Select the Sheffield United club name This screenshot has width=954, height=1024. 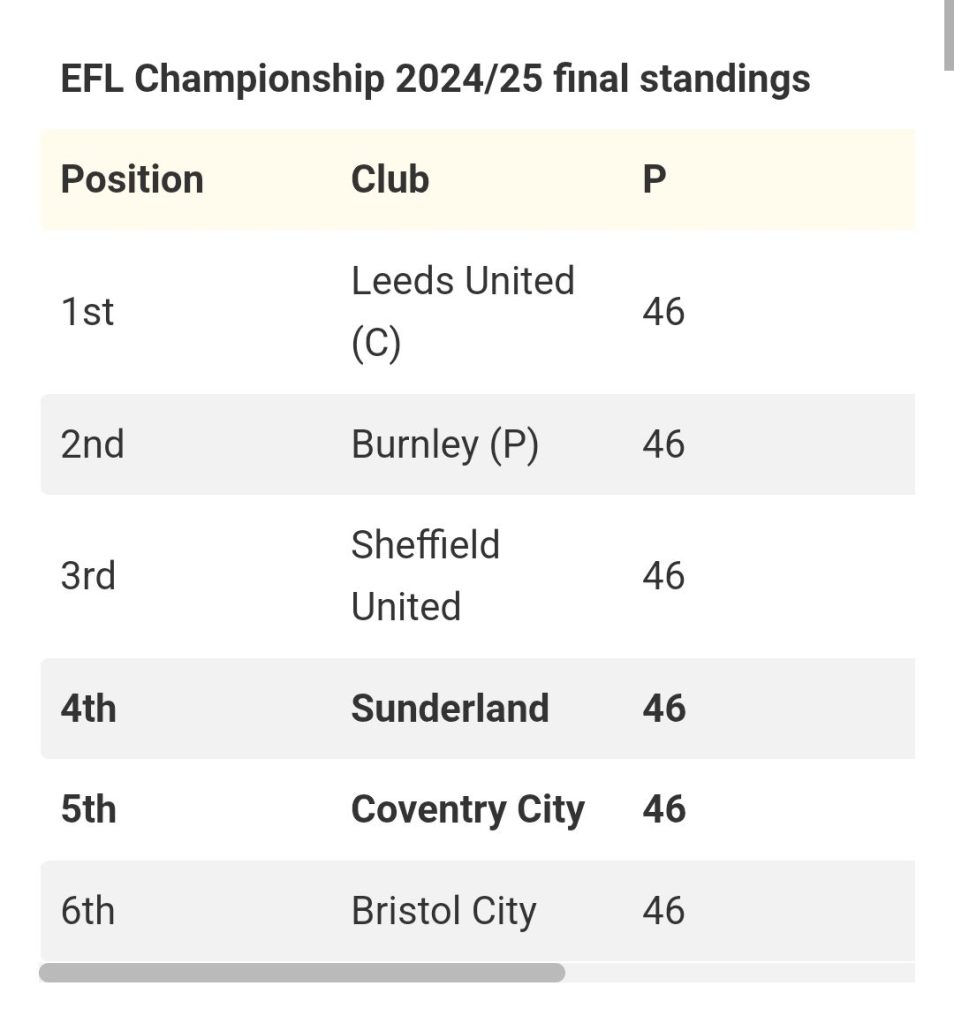tap(425, 575)
